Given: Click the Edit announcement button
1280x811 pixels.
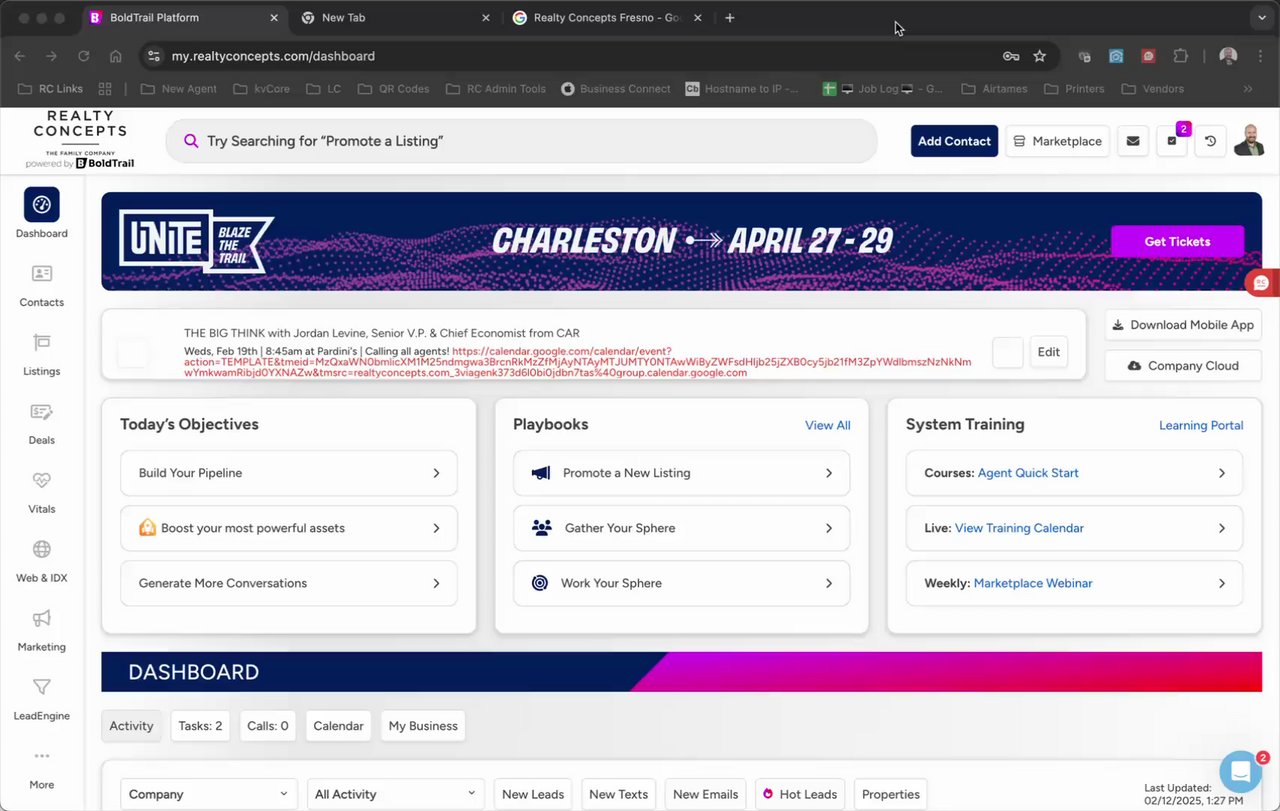Looking at the screenshot, I should (1048, 352).
